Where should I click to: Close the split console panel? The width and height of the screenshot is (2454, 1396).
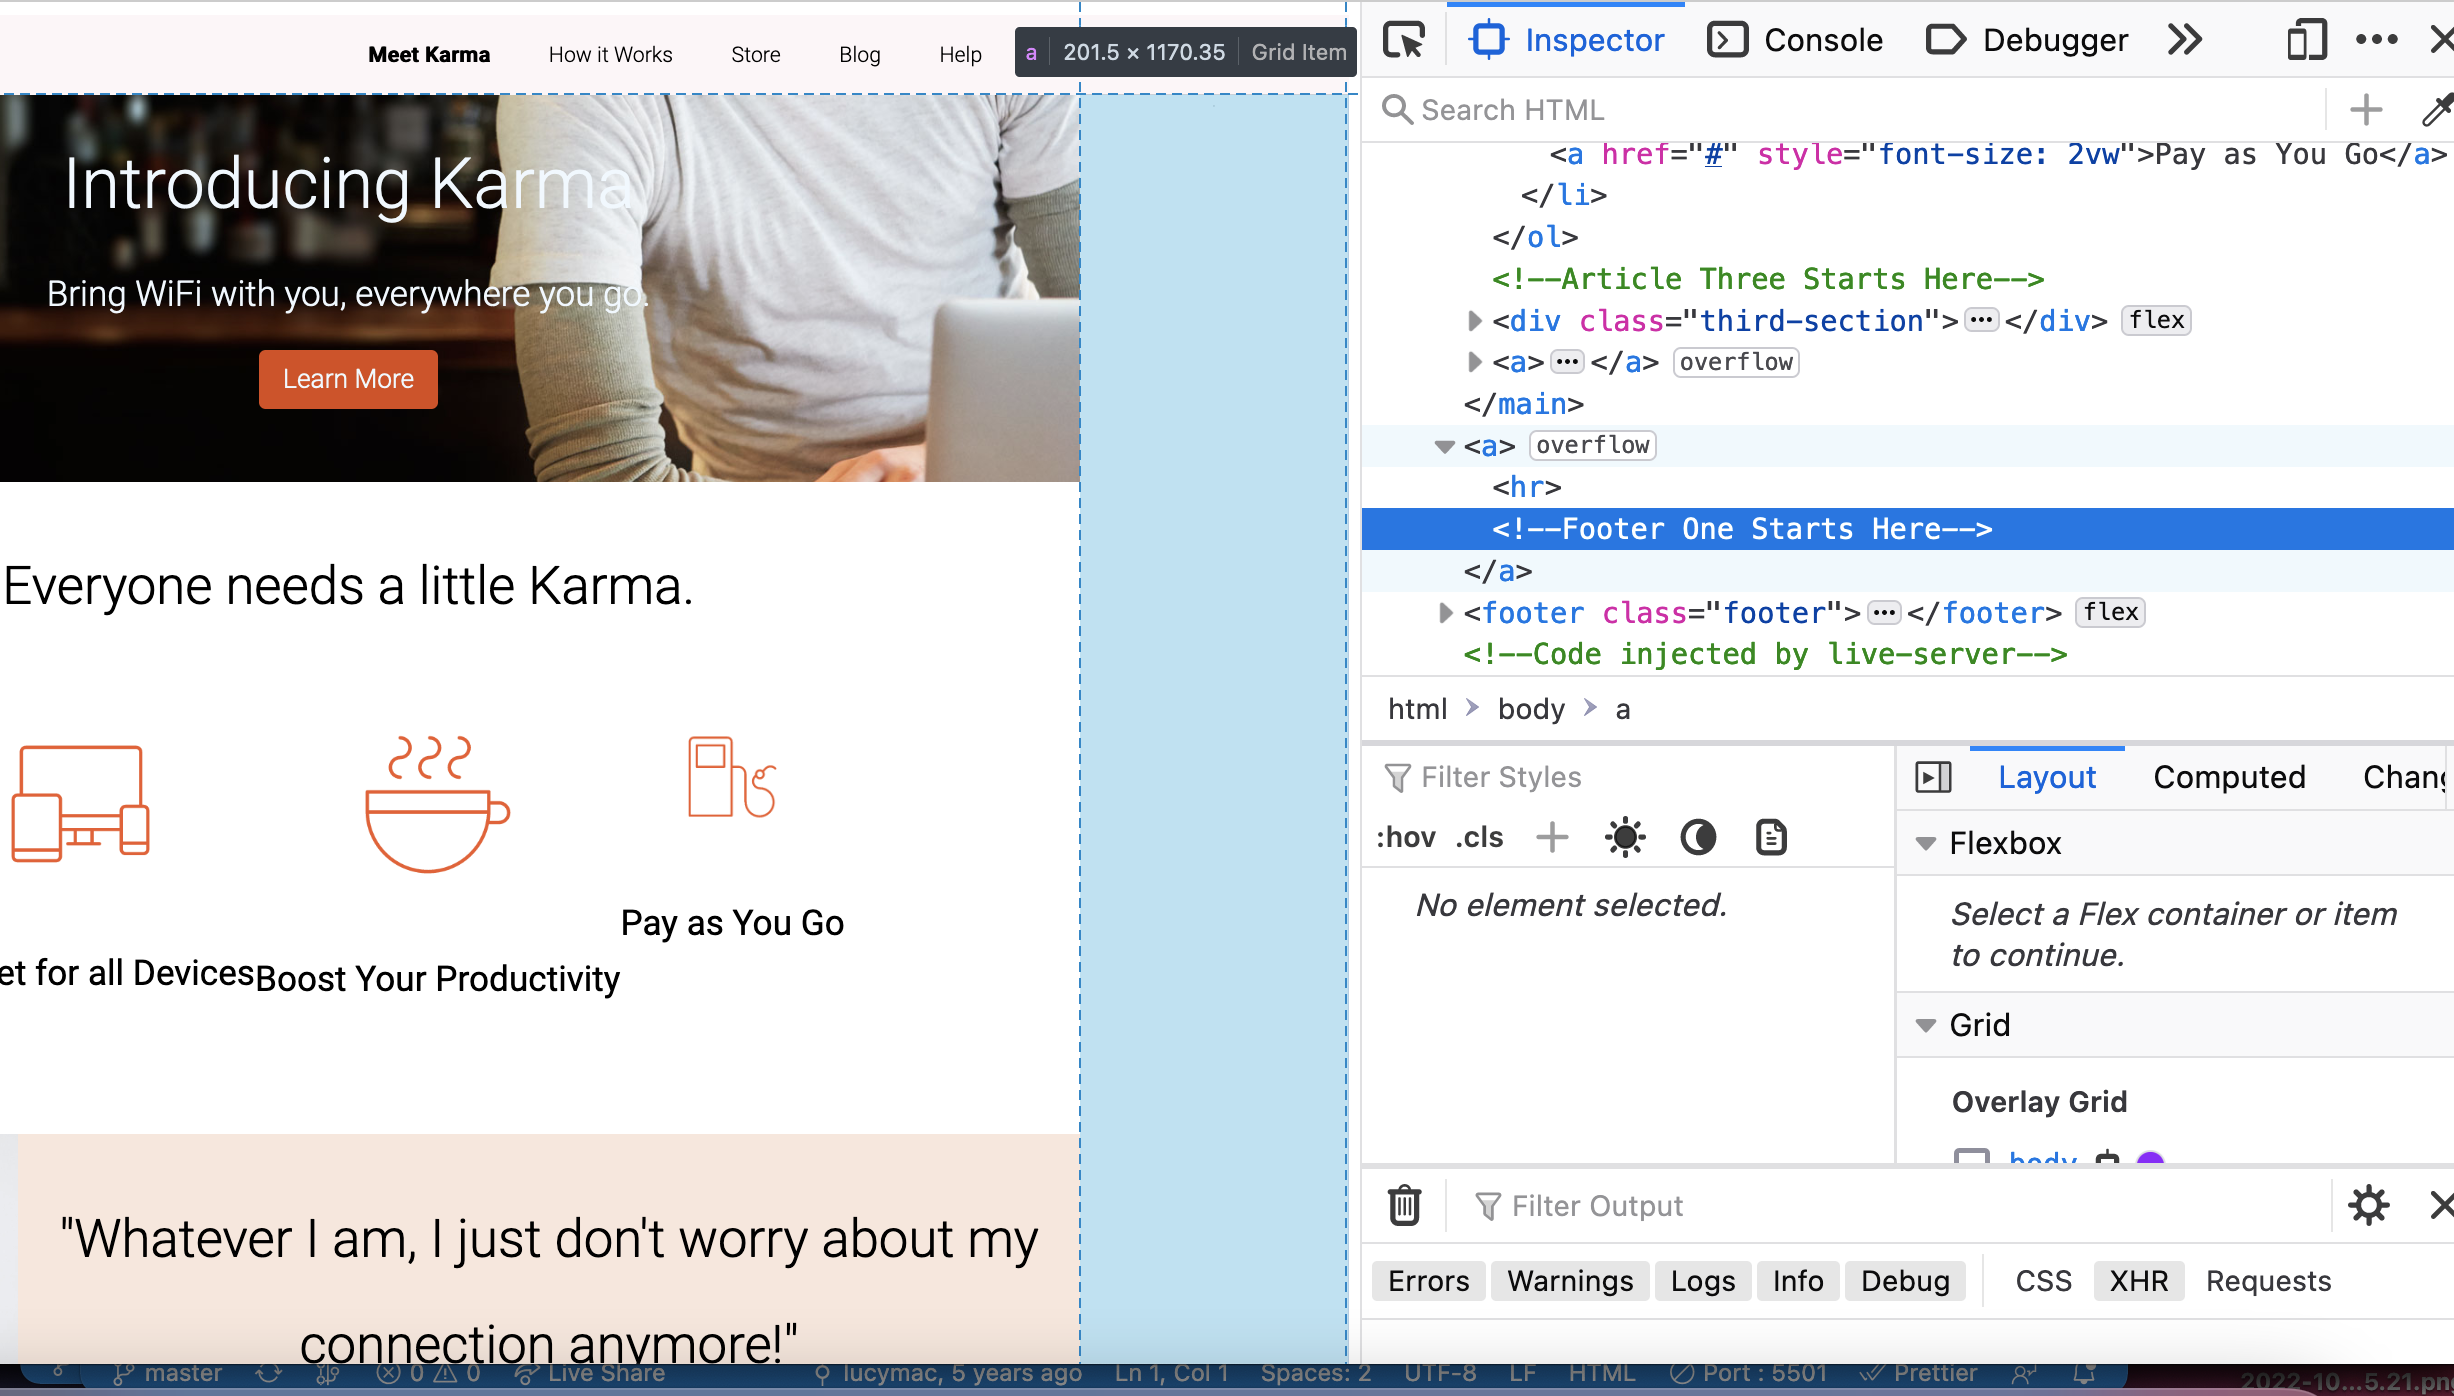click(x=2441, y=1205)
